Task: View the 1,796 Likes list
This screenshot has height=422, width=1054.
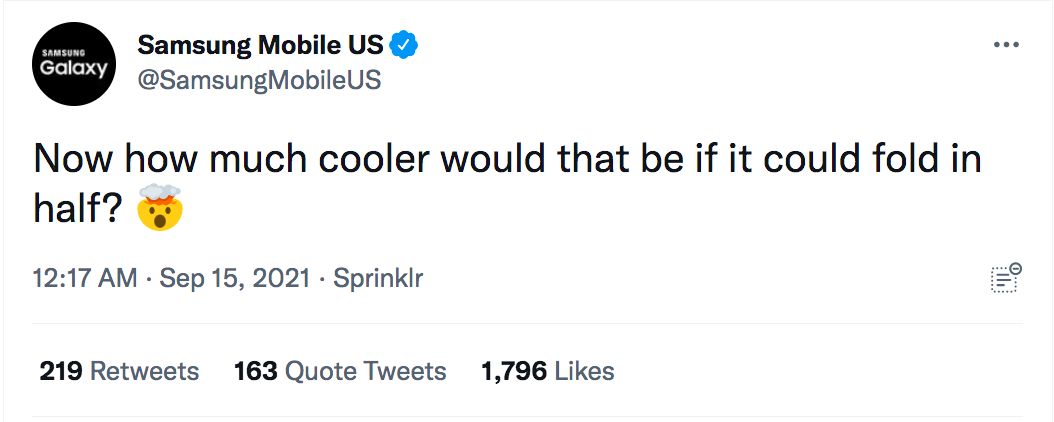Action: pyautogui.click(x=548, y=371)
